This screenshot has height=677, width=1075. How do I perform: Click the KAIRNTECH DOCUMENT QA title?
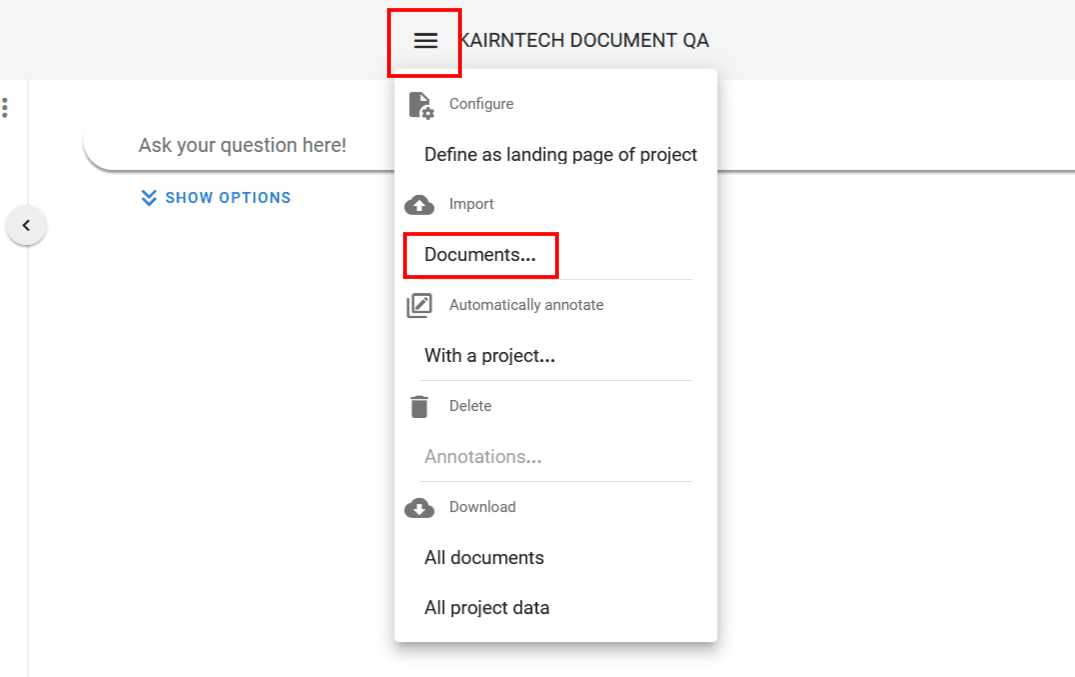(584, 41)
